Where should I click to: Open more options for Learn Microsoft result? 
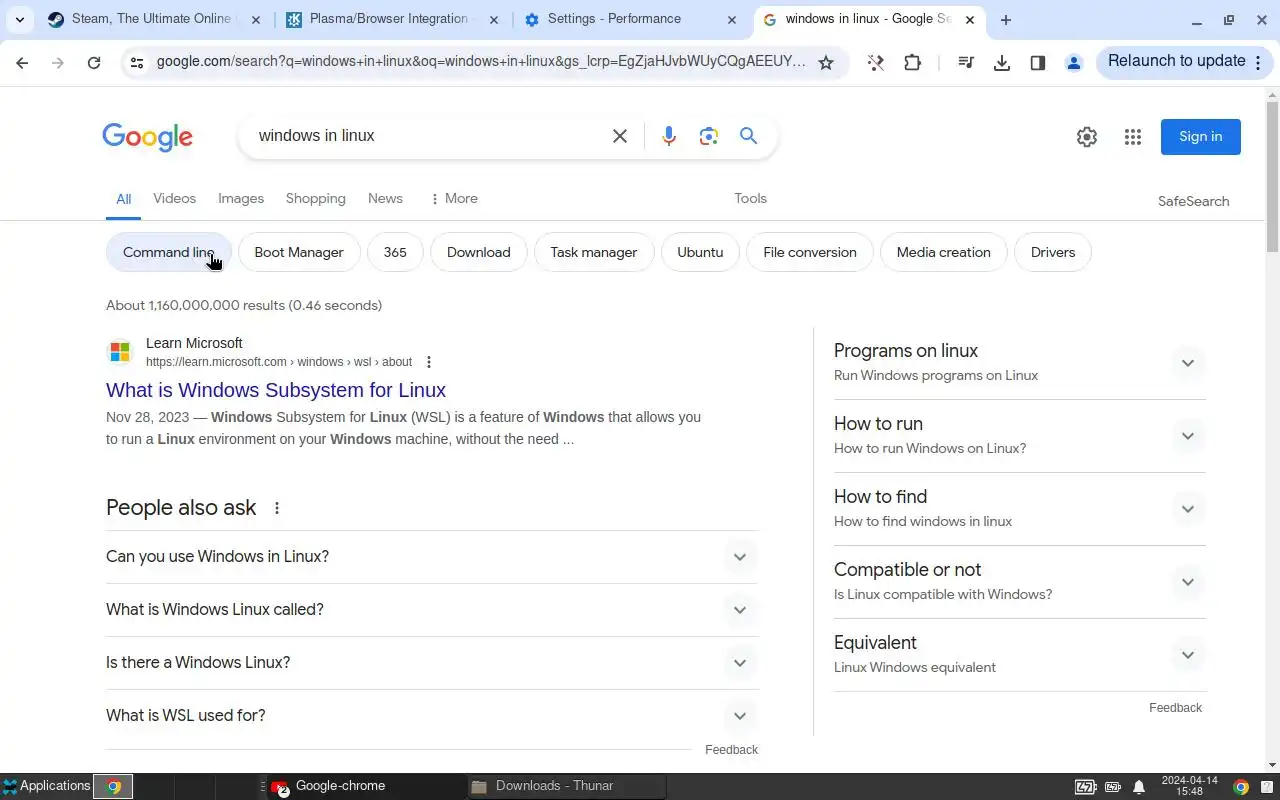[429, 362]
